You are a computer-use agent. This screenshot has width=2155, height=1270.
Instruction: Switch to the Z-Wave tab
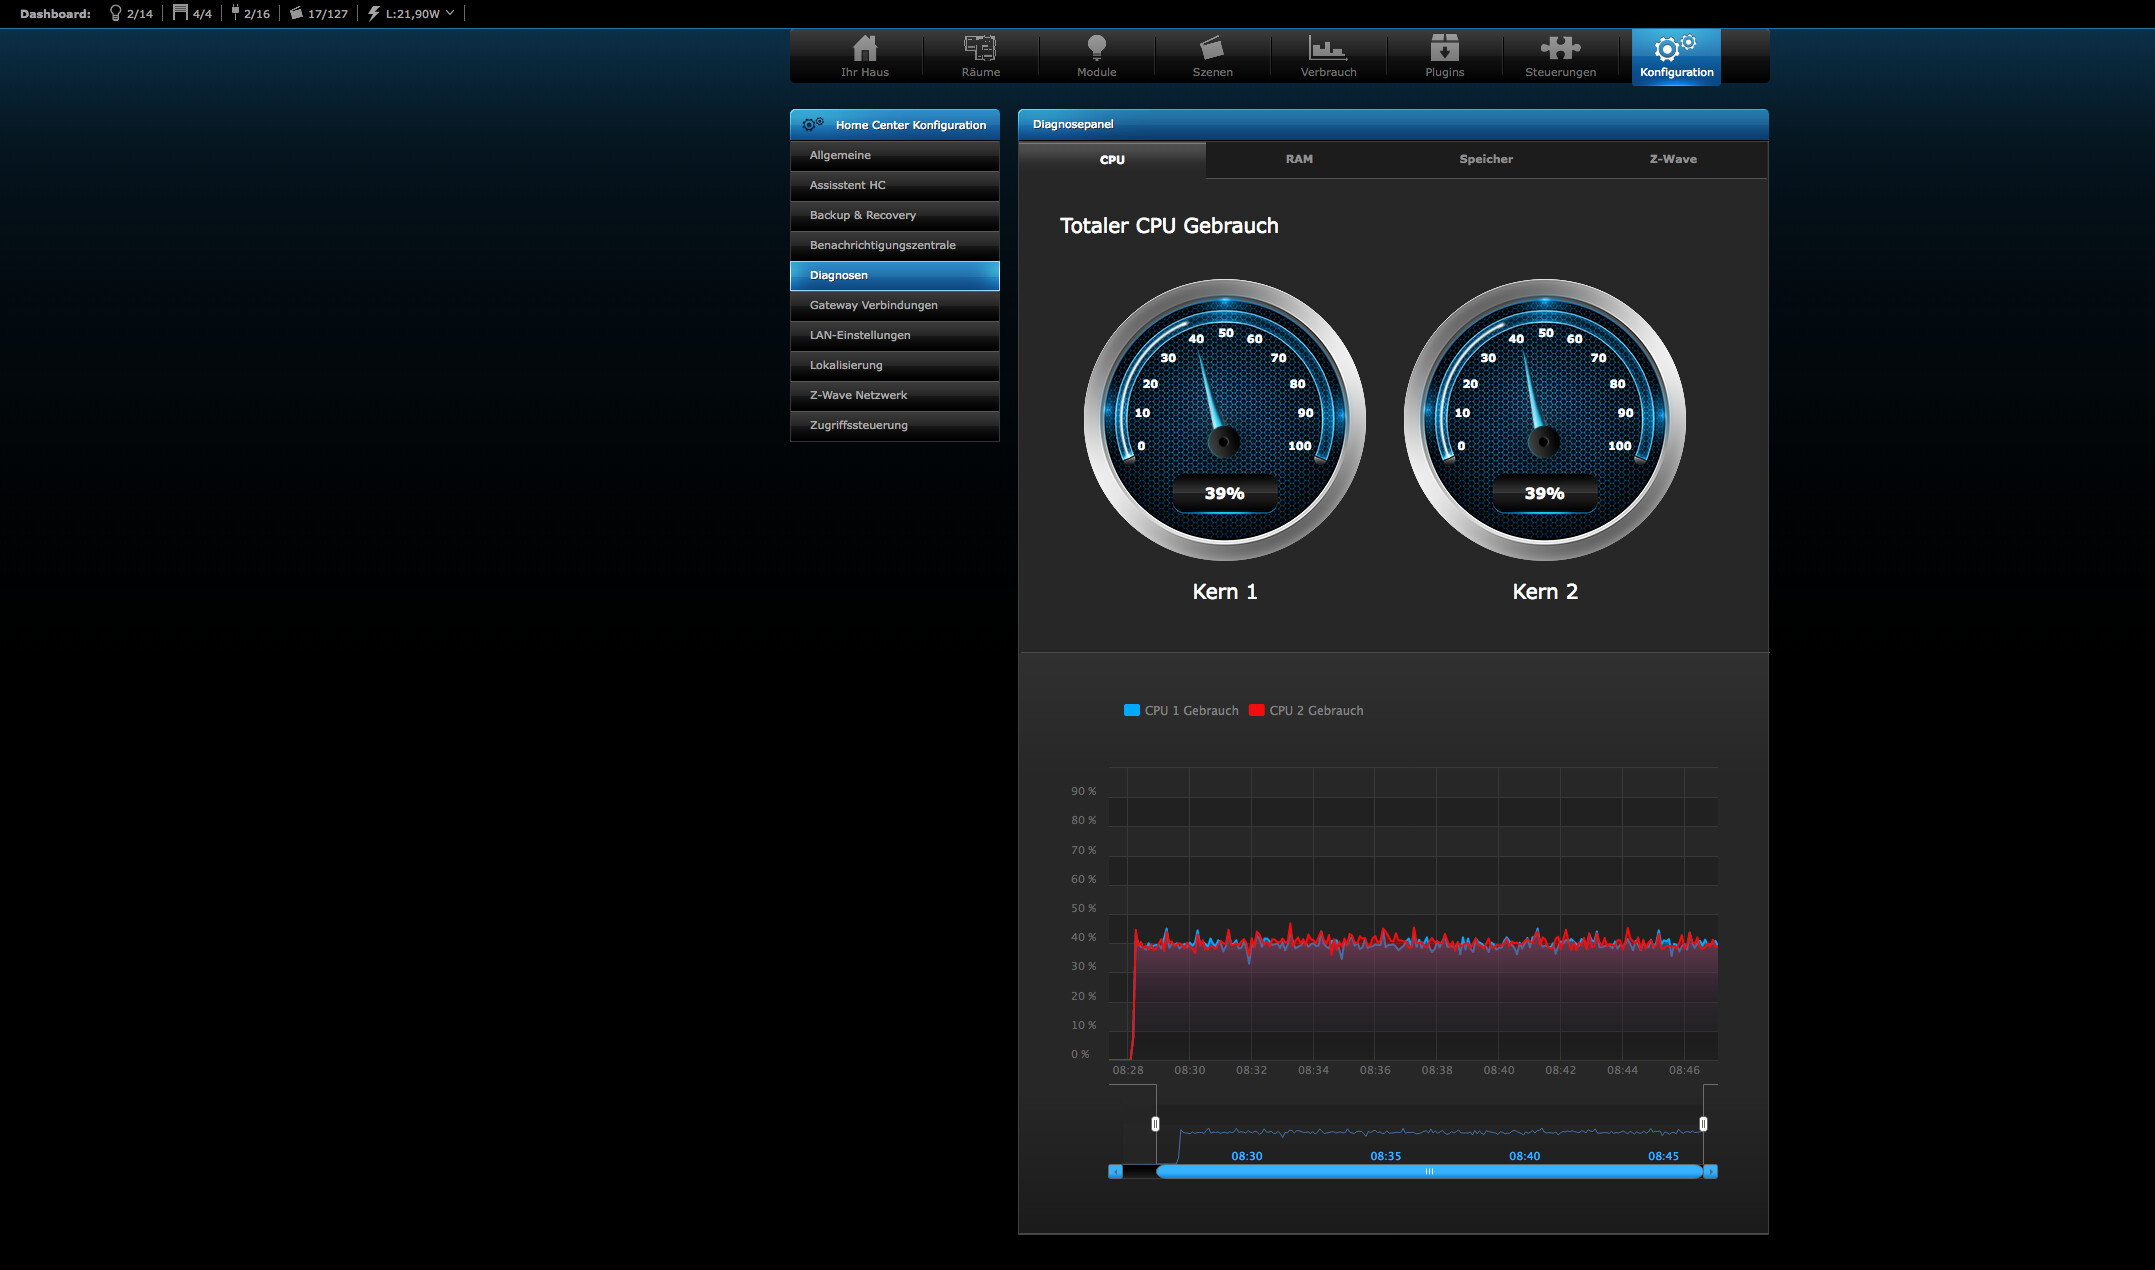(1673, 159)
